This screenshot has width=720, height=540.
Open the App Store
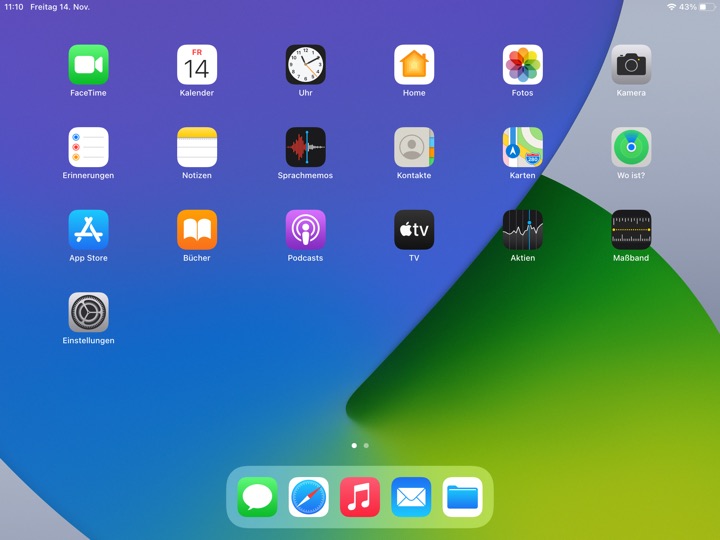point(88,230)
